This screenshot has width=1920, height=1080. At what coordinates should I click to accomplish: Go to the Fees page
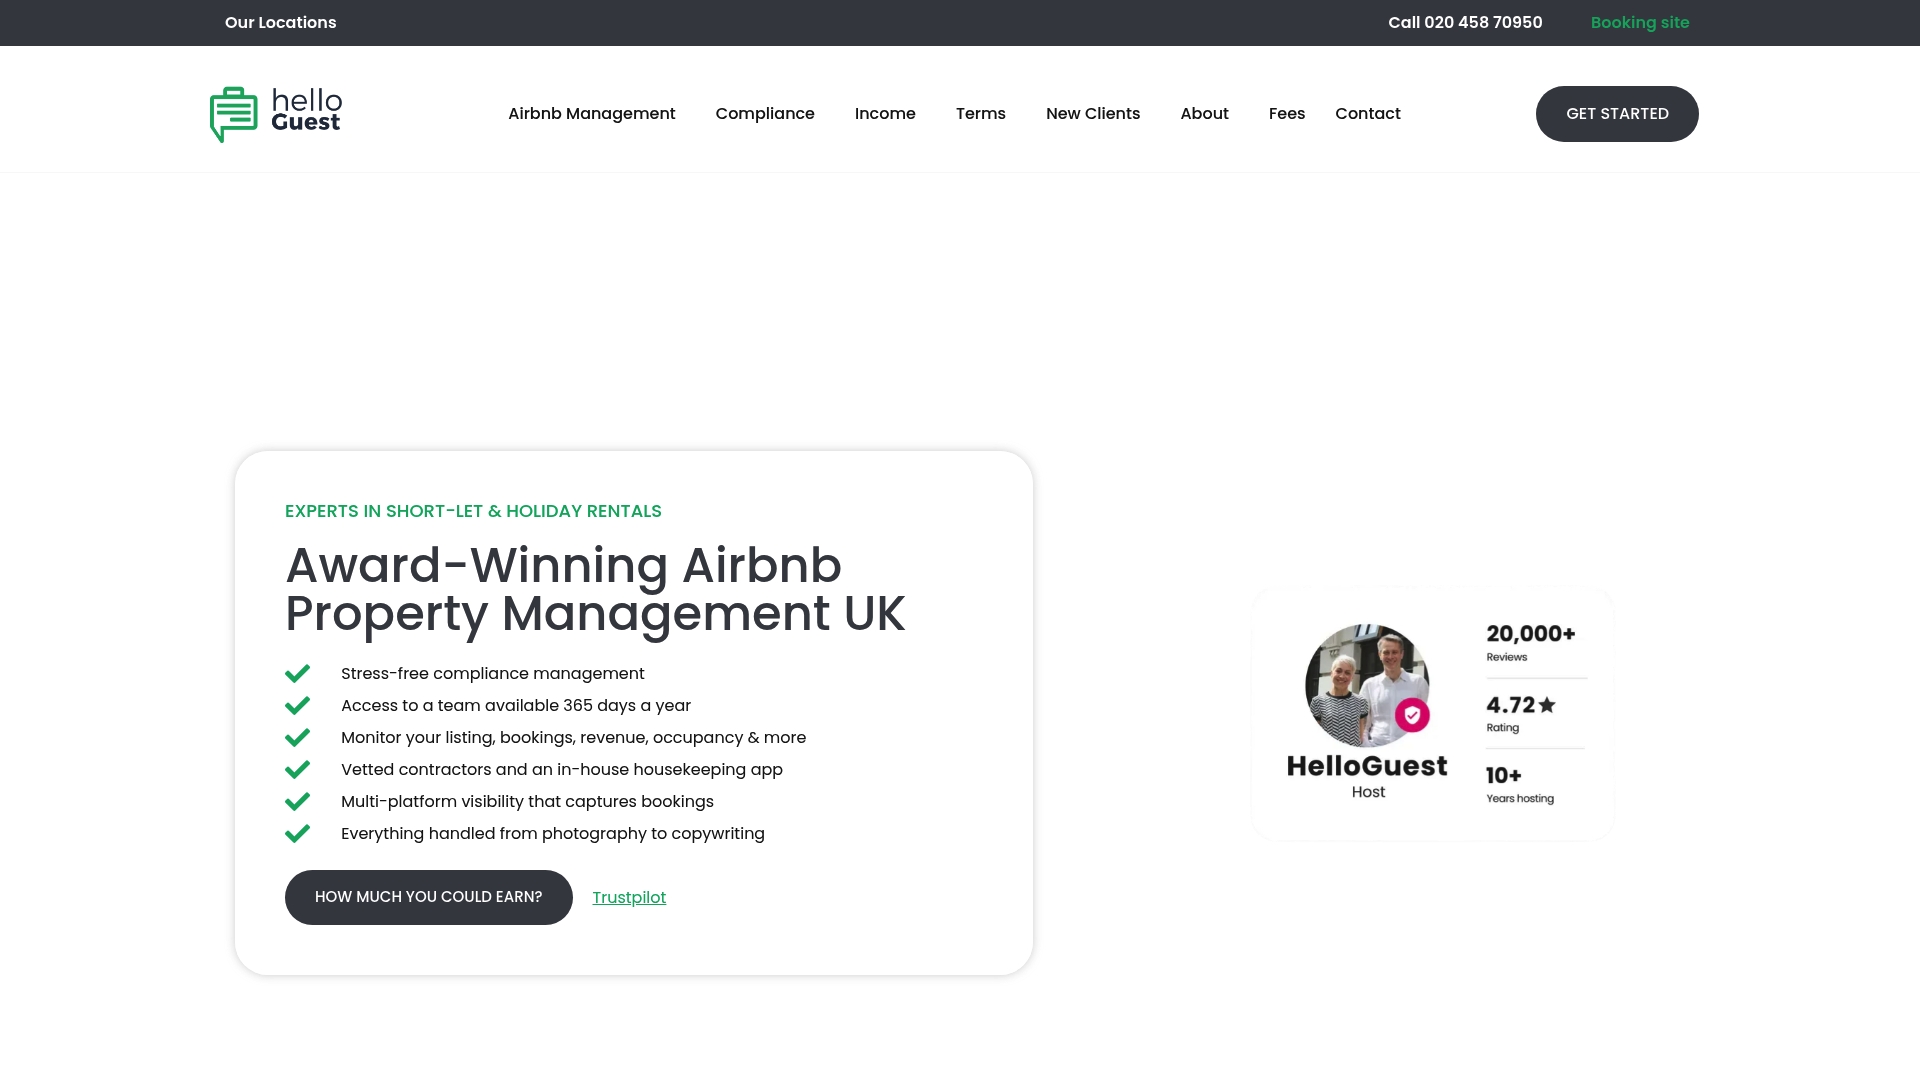pyautogui.click(x=1287, y=114)
